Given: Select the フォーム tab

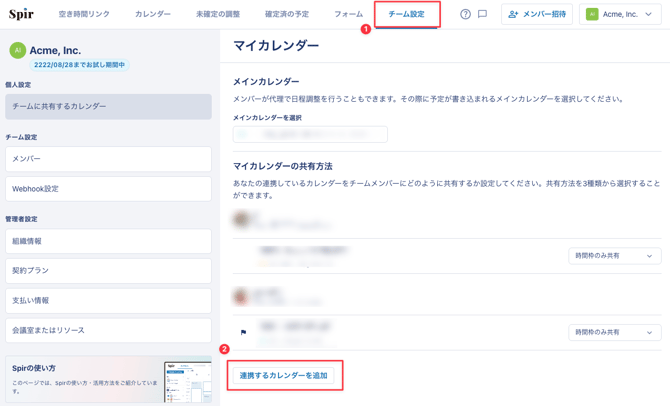Looking at the screenshot, I should pos(348,15).
